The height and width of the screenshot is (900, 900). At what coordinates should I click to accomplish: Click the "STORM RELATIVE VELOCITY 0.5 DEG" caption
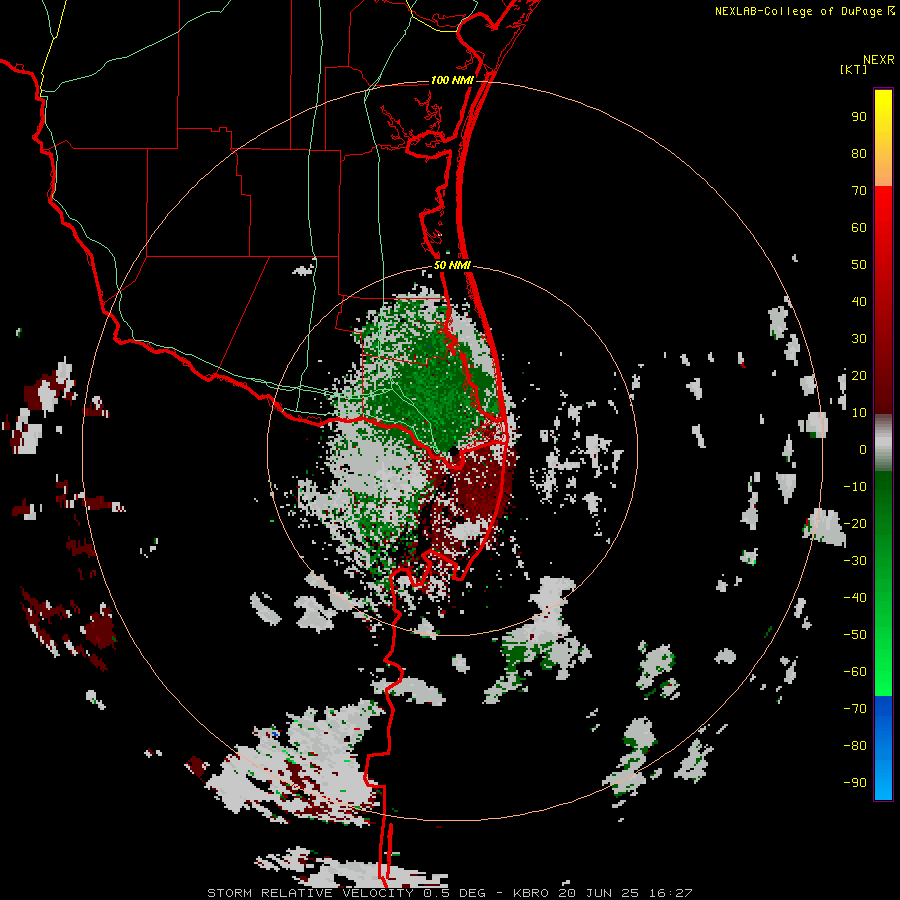click(346, 893)
